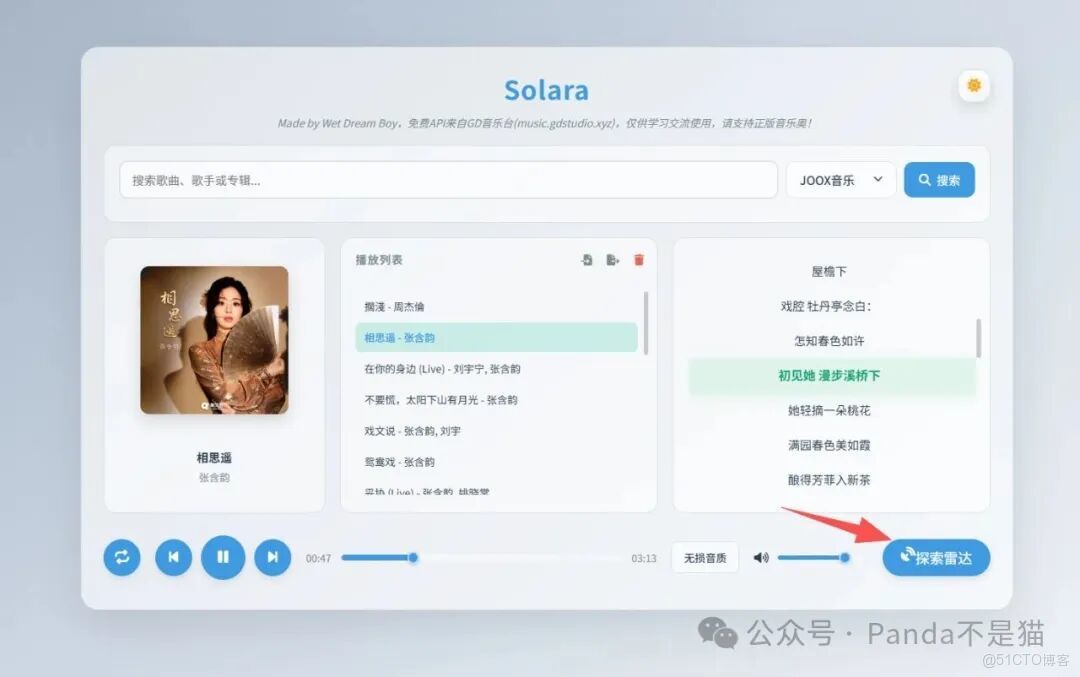This screenshot has width=1080, height=677.
Task: Open the JOOX音乐 source dropdown
Action: 841,180
